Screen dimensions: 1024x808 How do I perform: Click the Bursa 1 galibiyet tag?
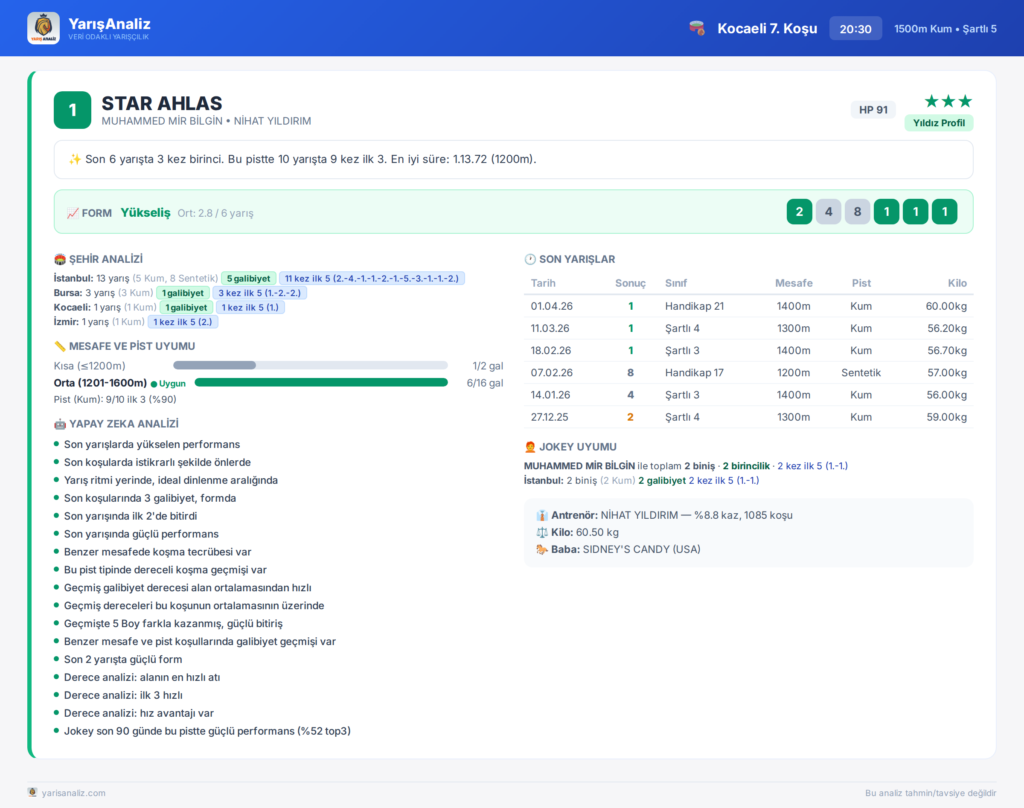(183, 293)
